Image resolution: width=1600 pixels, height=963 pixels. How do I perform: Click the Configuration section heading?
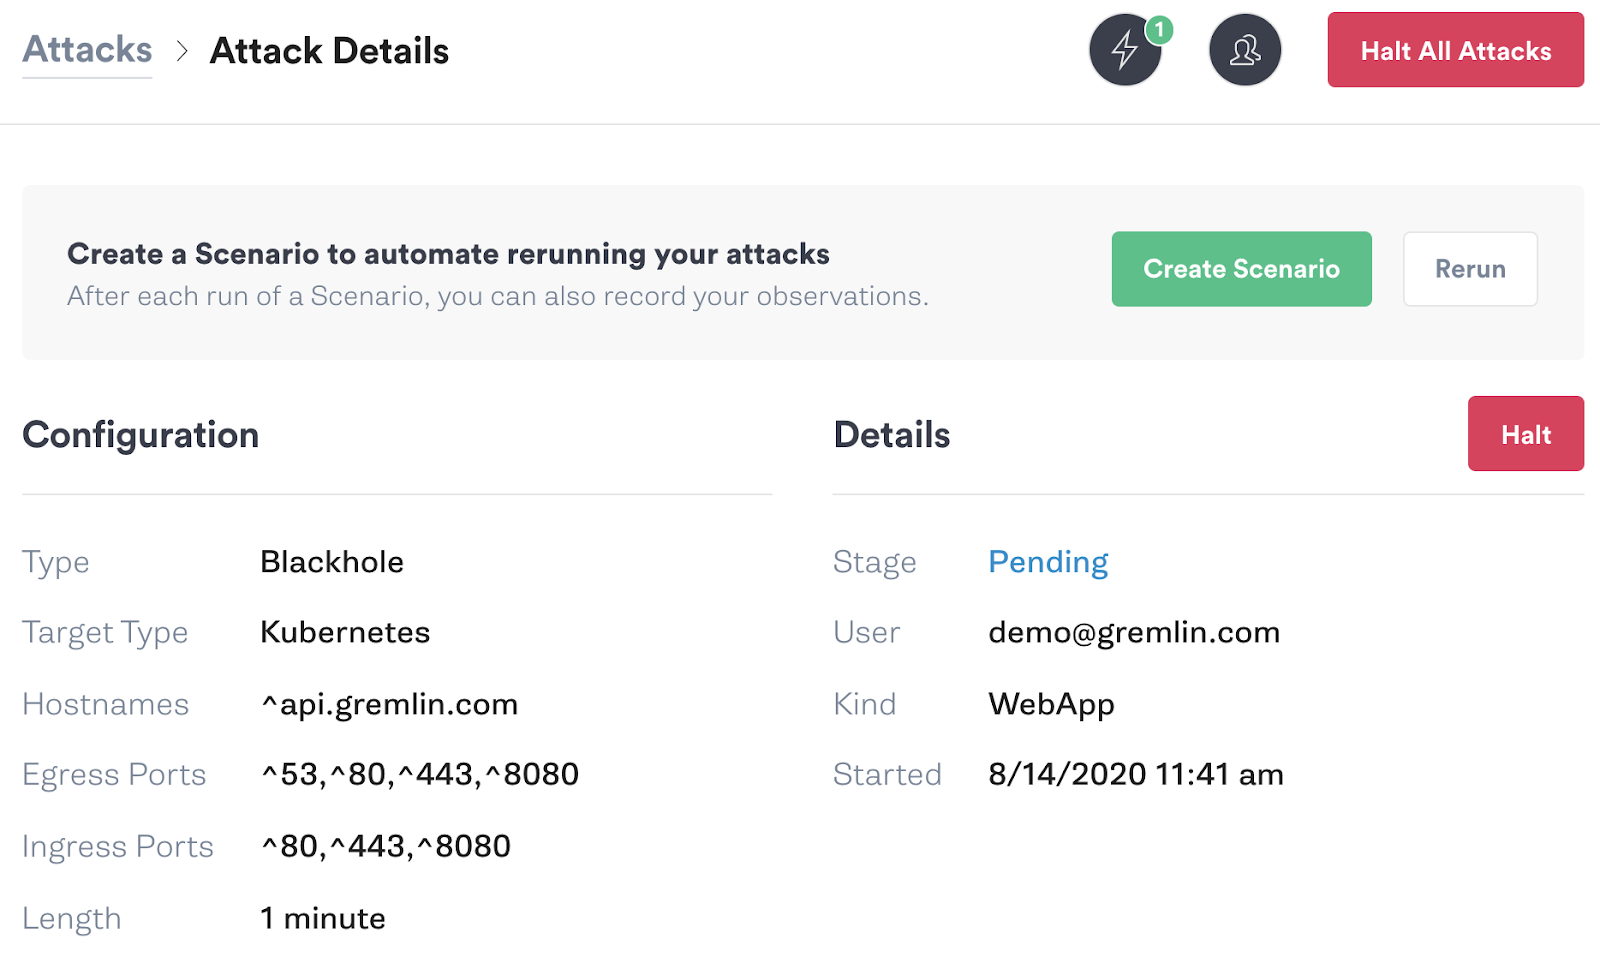coord(141,435)
